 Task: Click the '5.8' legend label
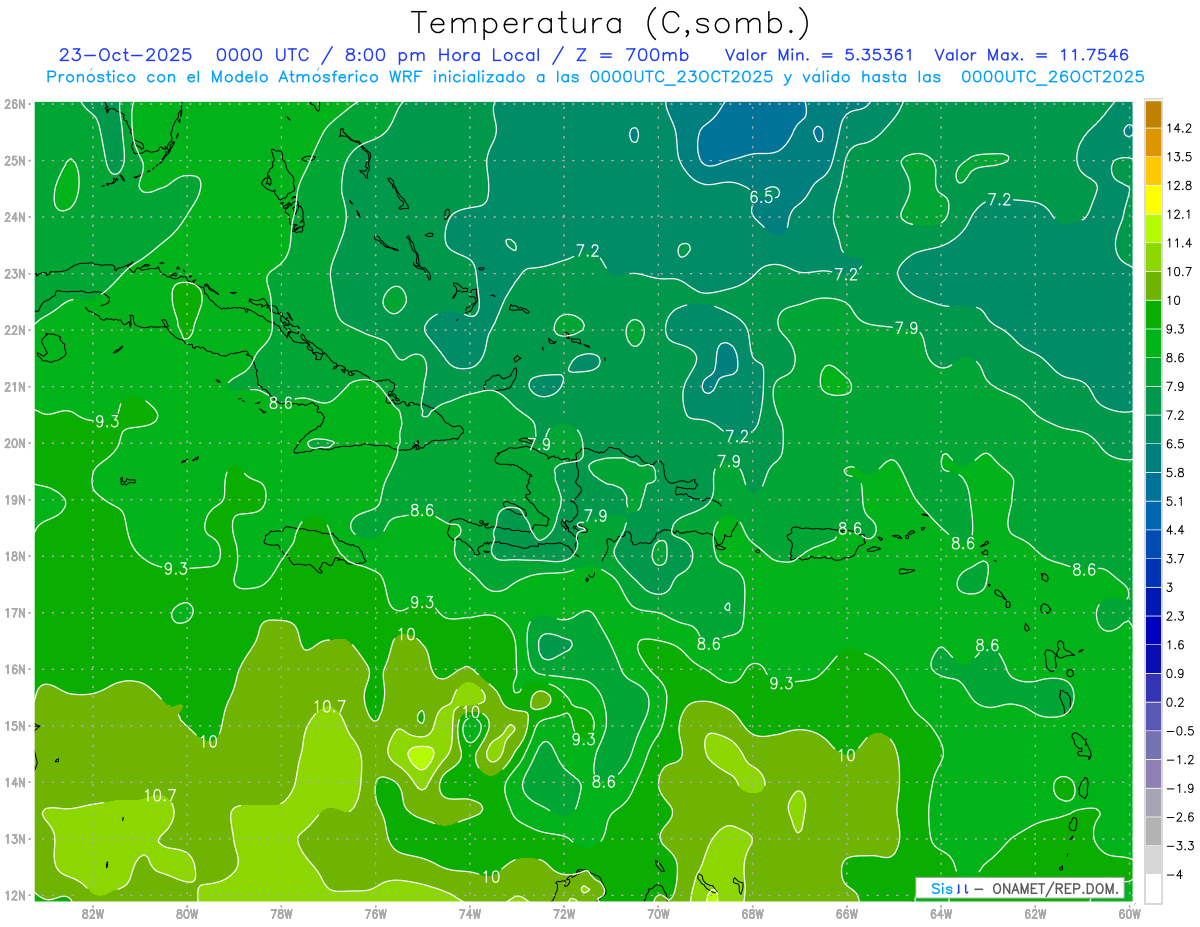pos(1175,472)
